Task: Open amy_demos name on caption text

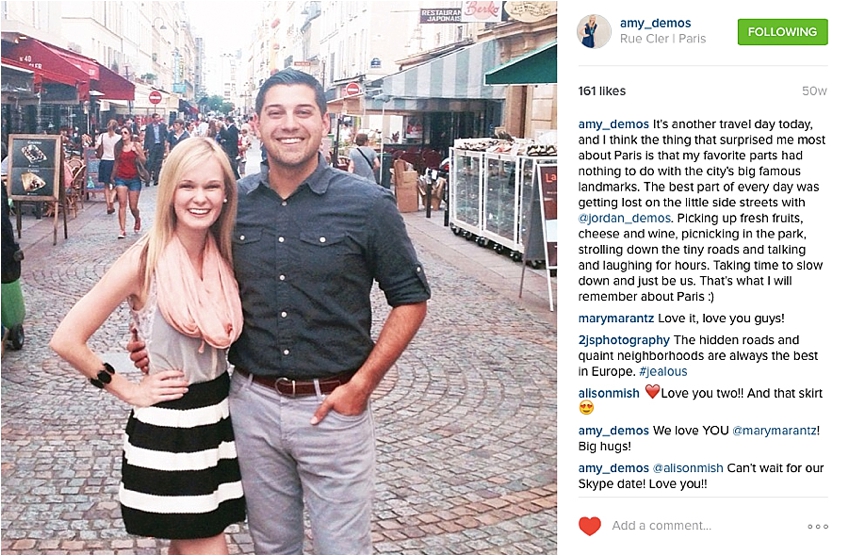Action: point(613,124)
